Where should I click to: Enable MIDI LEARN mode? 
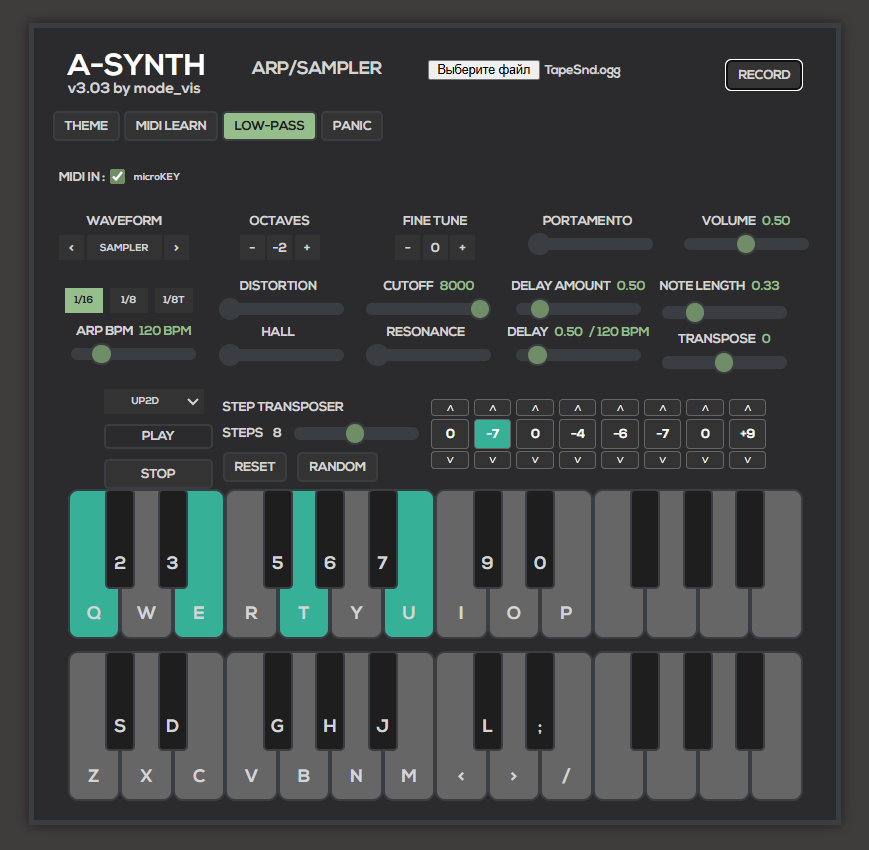[x=171, y=126]
